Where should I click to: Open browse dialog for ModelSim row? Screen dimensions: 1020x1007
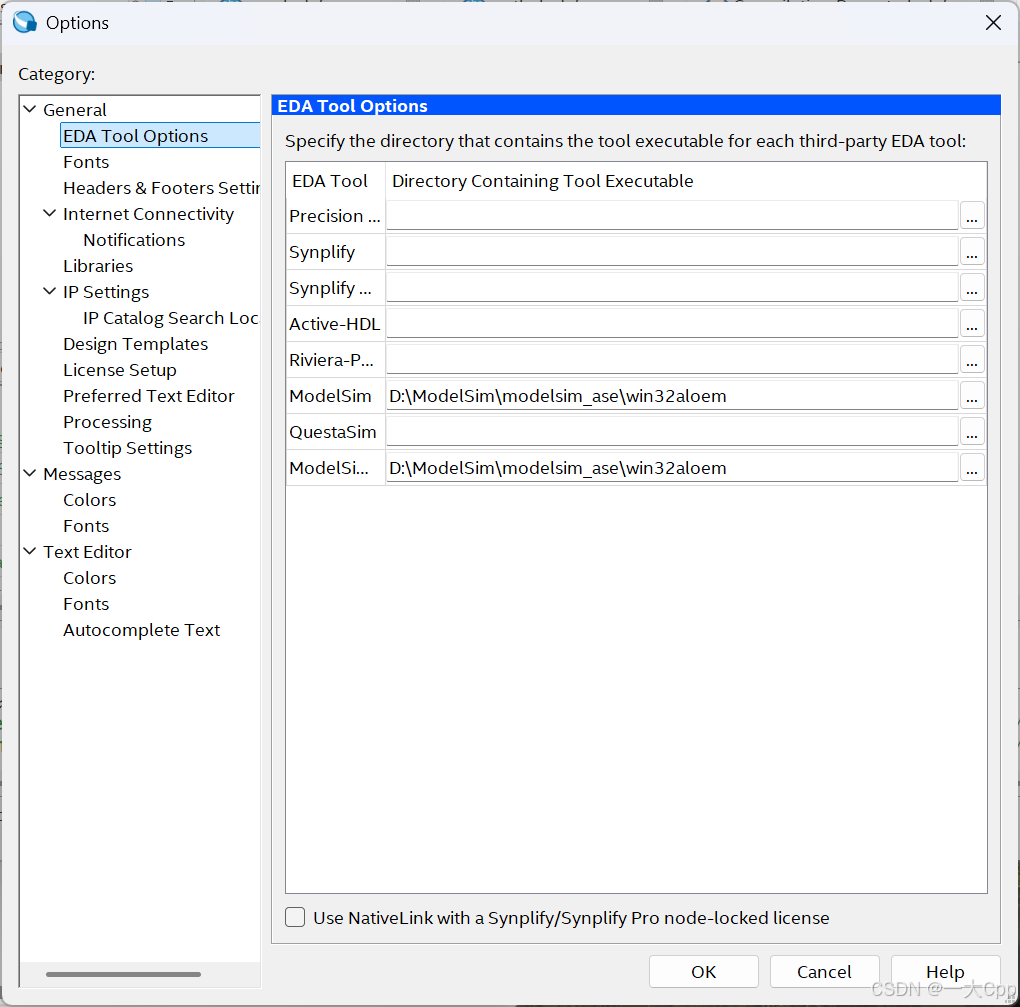(x=972, y=396)
